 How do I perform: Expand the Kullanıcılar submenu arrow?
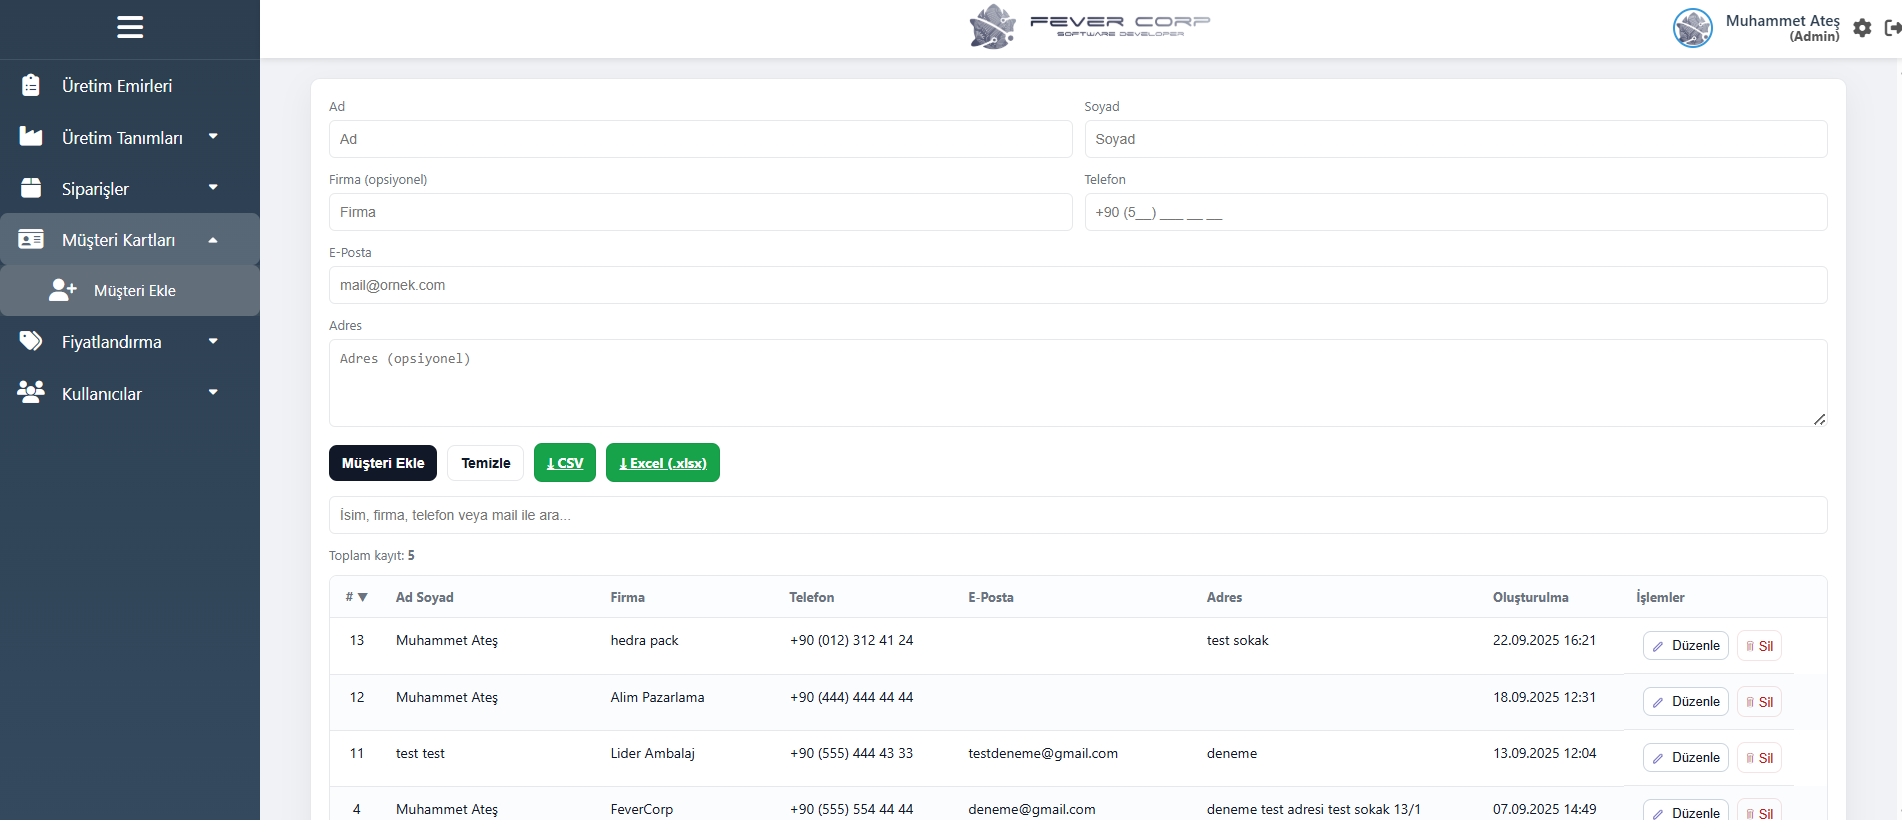[x=213, y=393]
